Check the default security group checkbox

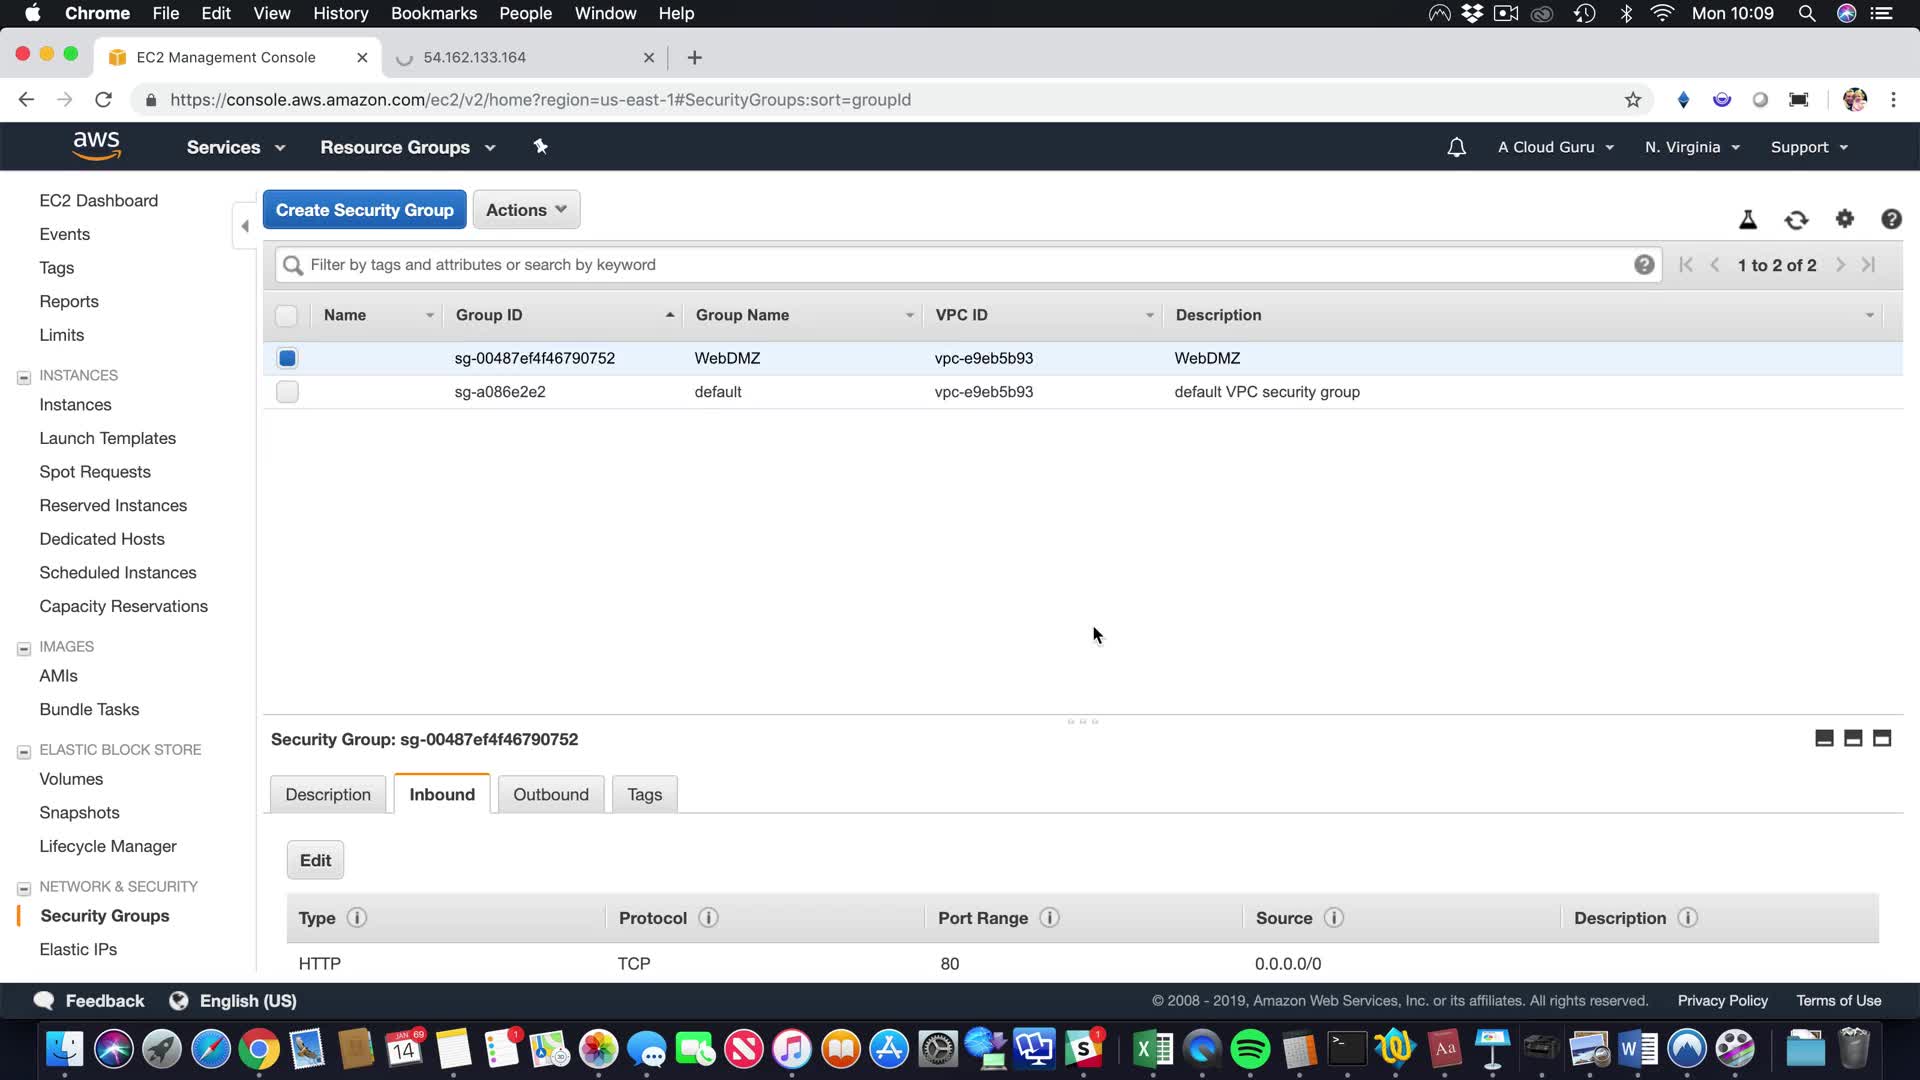pos(287,392)
